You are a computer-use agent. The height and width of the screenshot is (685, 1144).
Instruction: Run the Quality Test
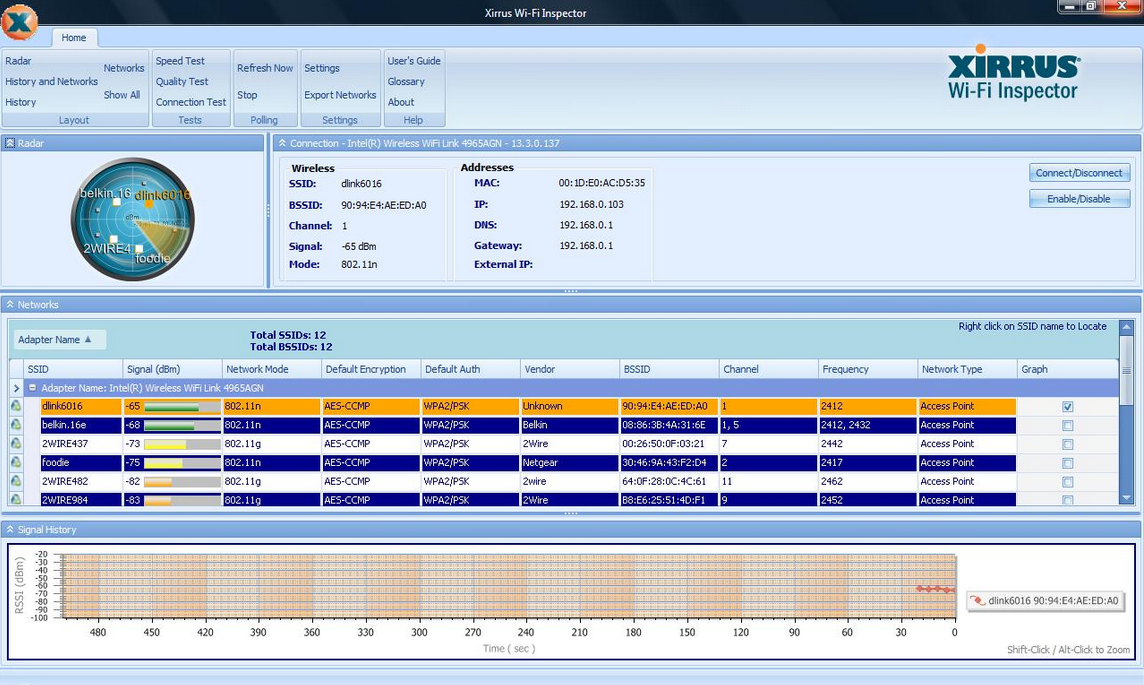coord(182,82)
